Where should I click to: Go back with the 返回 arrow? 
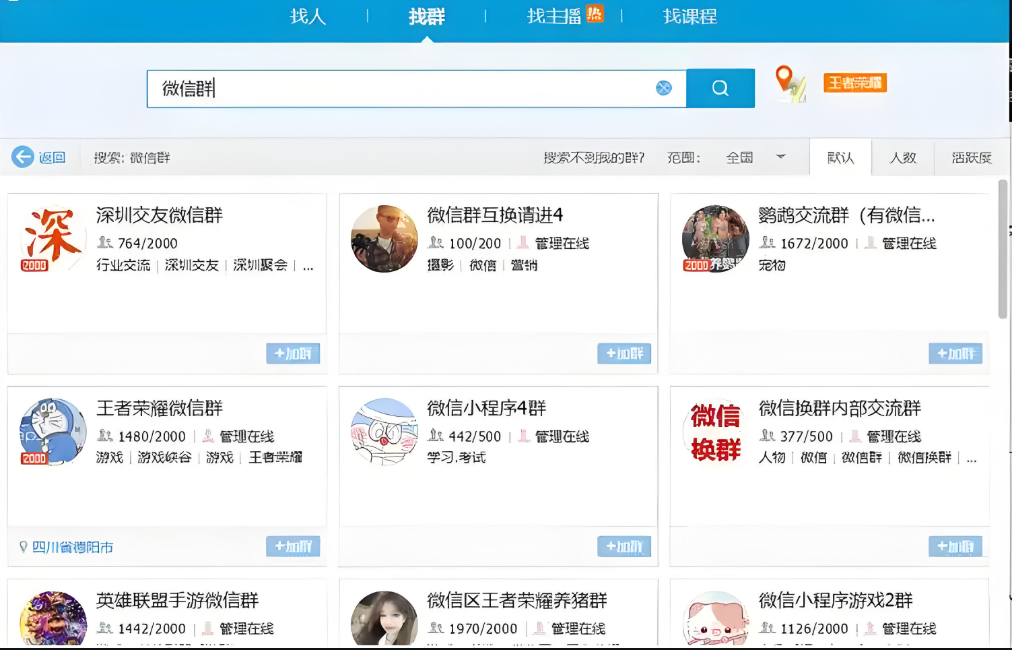tap(39, 157)
